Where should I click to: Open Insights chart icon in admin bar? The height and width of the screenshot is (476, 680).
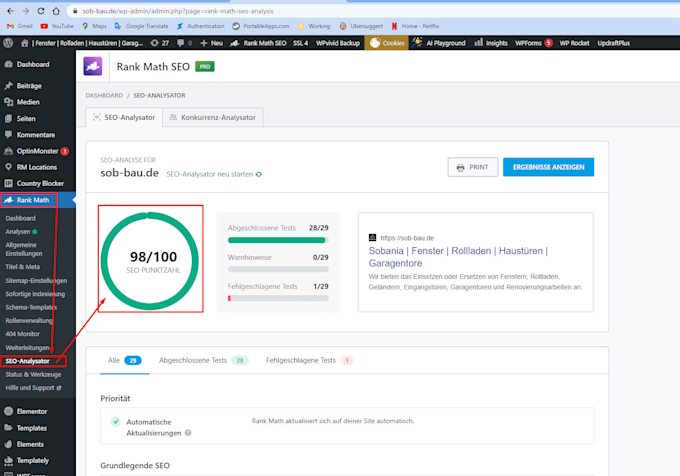click(478, 42)
